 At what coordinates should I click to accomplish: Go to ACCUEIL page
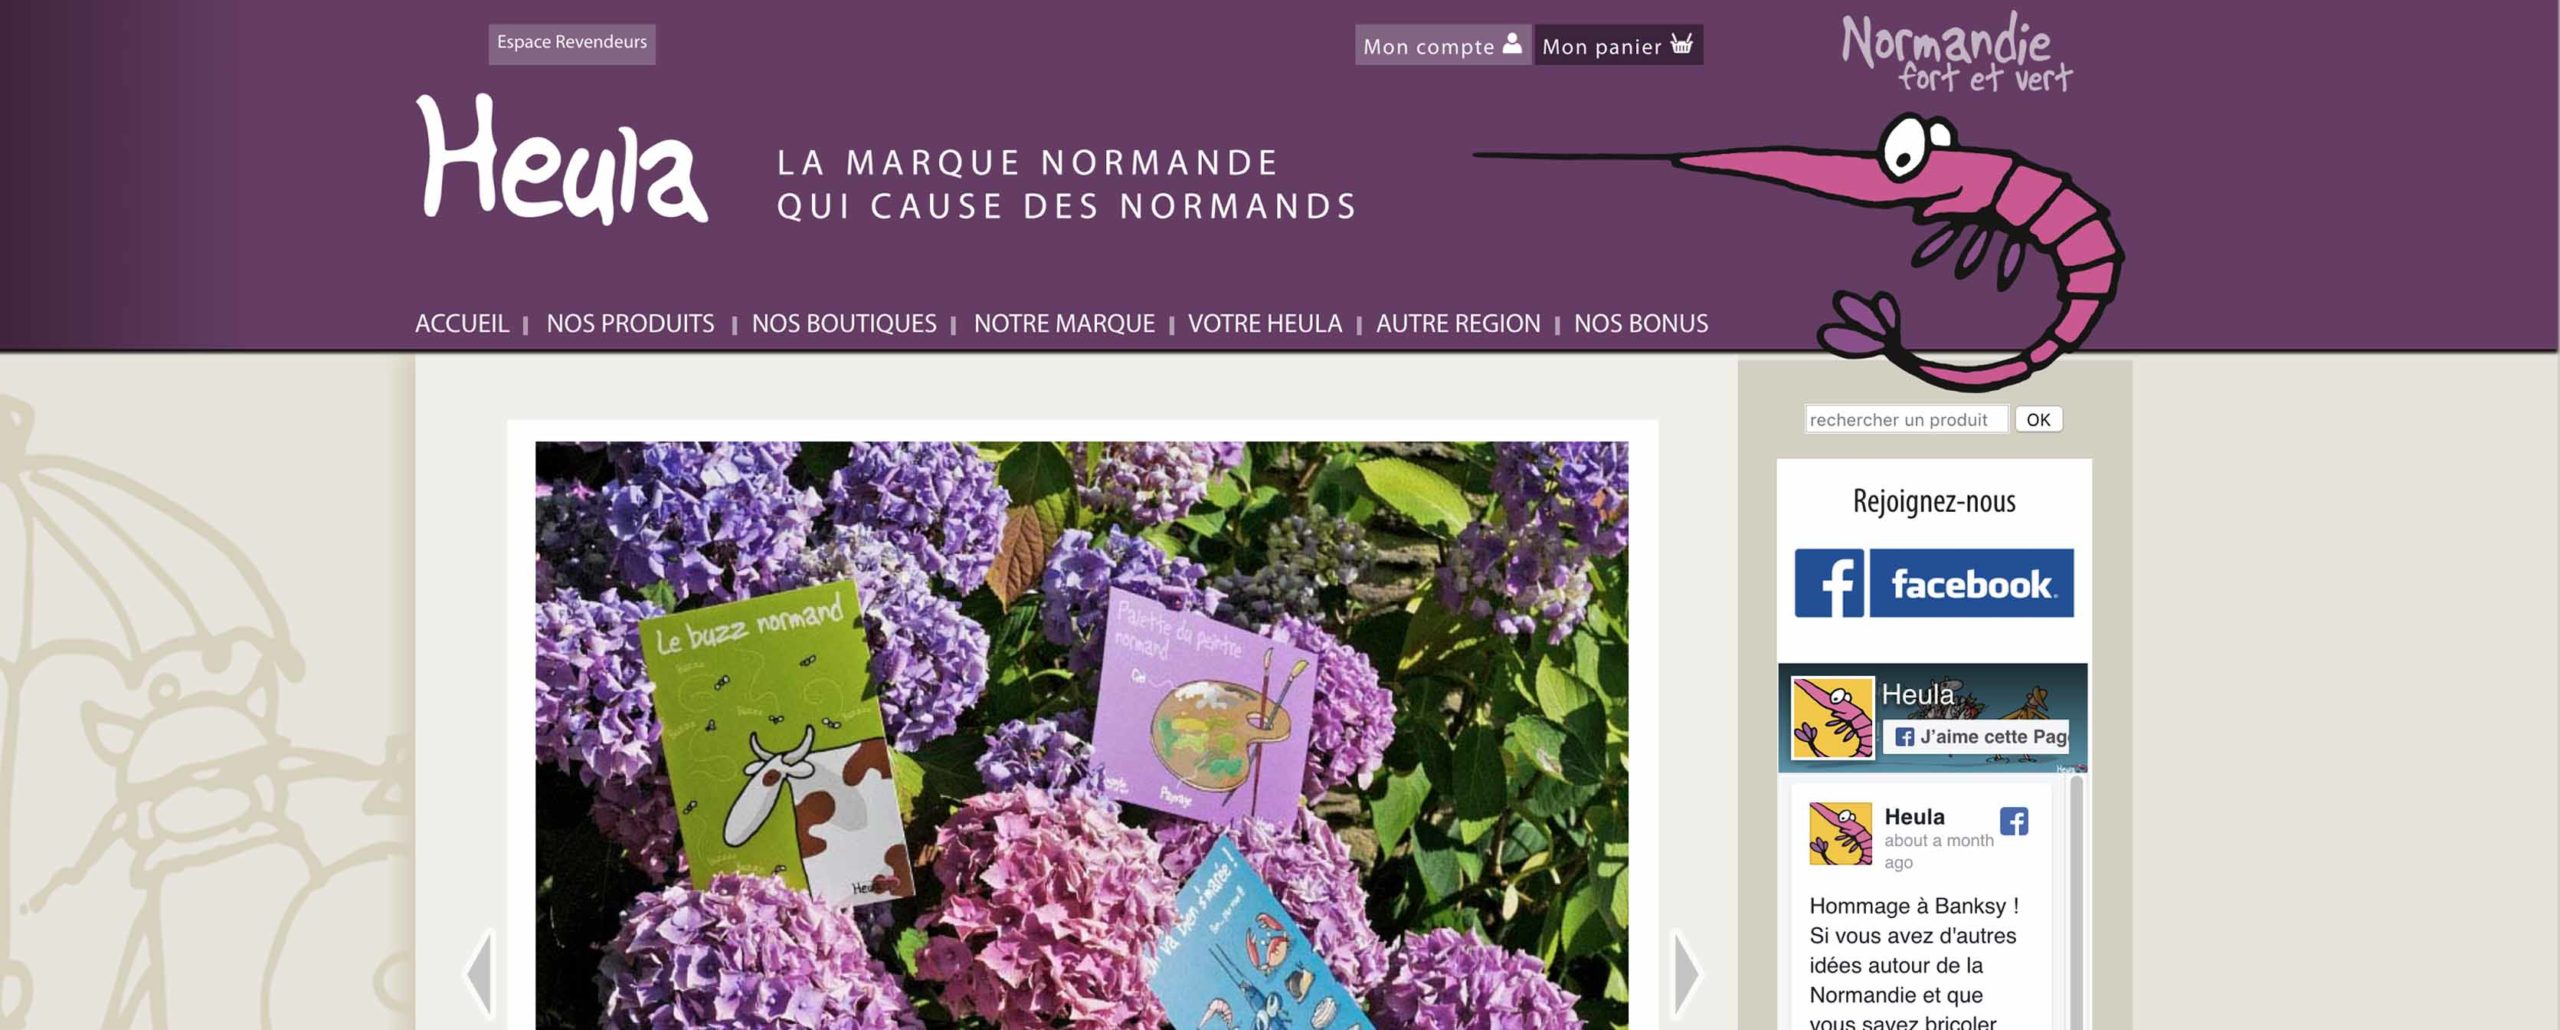point(462,324)
